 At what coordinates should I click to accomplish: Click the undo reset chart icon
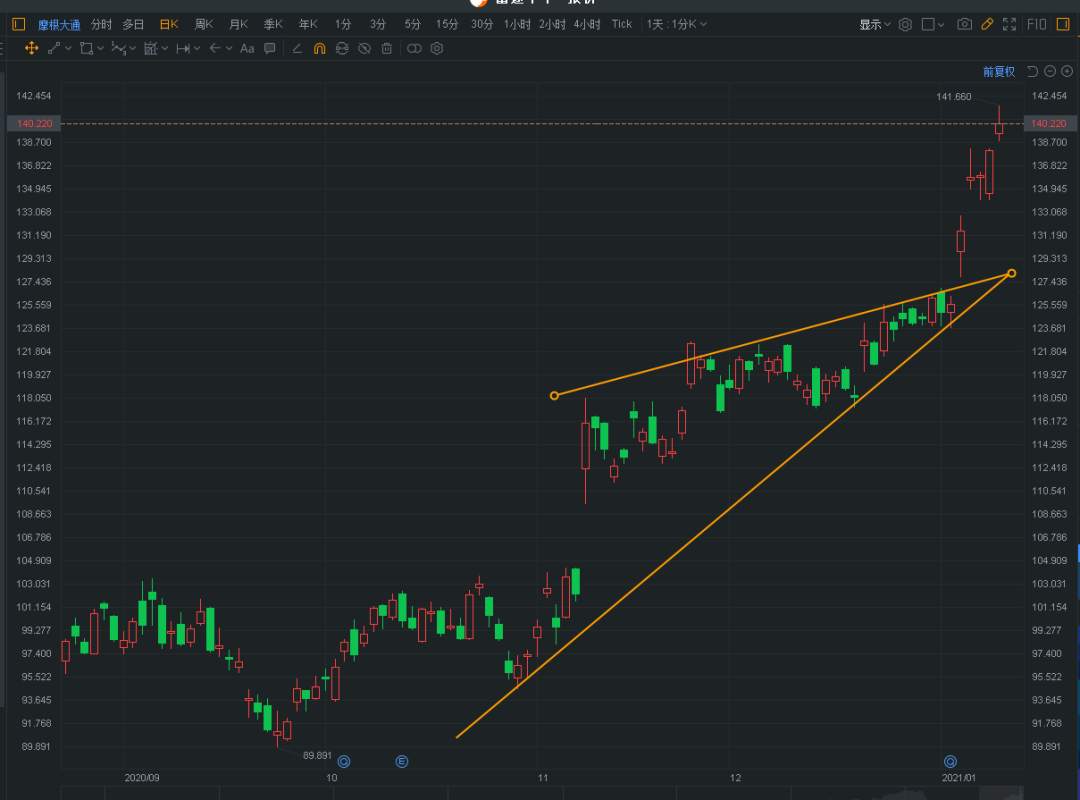coord(1032,71)
